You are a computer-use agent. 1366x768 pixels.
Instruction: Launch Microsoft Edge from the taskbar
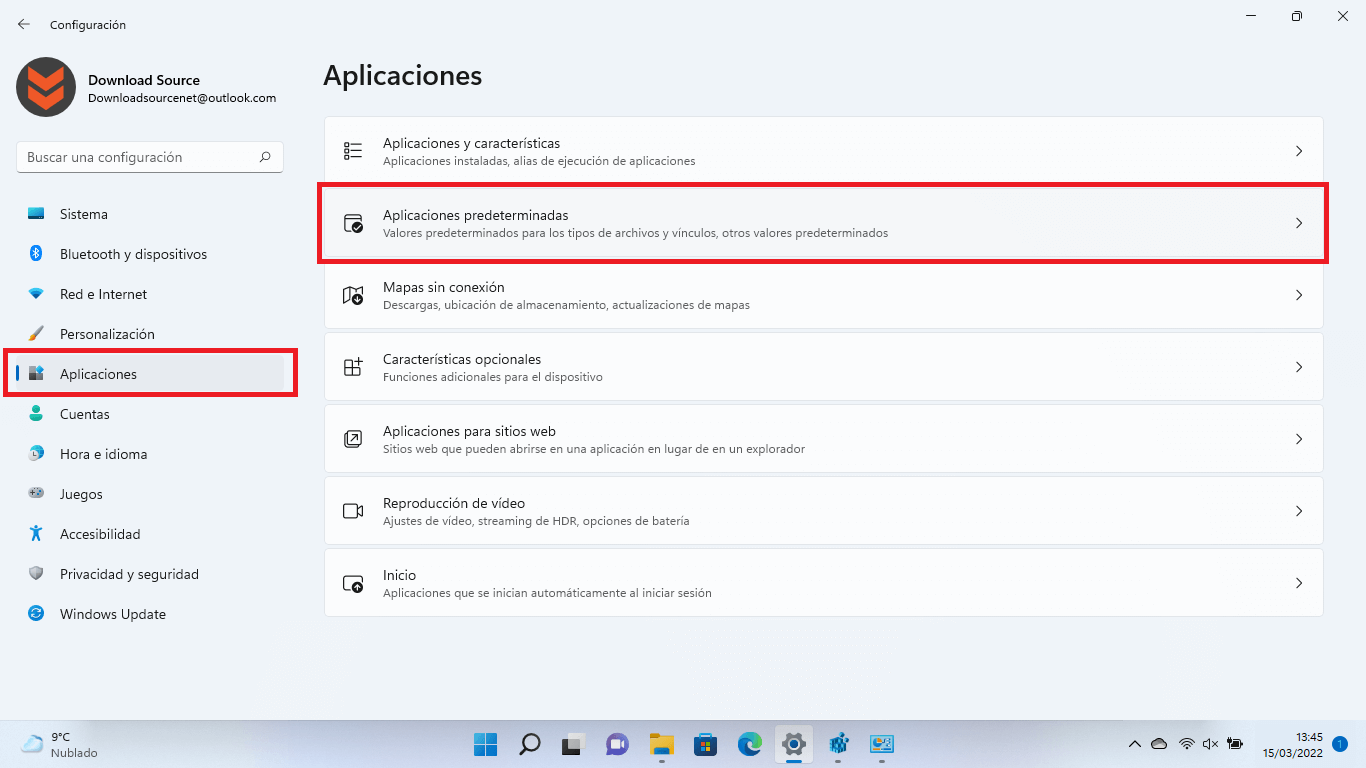tap(749, 744)
